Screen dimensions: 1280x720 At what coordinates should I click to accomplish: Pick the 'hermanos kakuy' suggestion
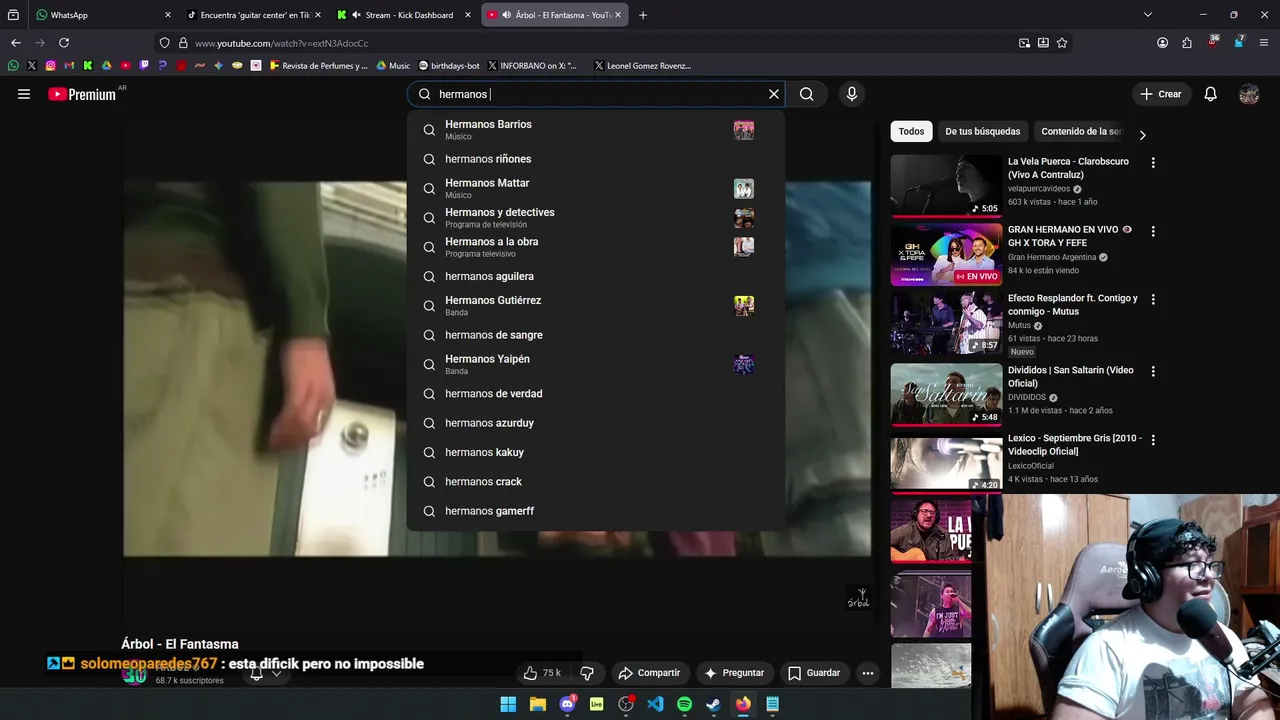tap(595, 452)
